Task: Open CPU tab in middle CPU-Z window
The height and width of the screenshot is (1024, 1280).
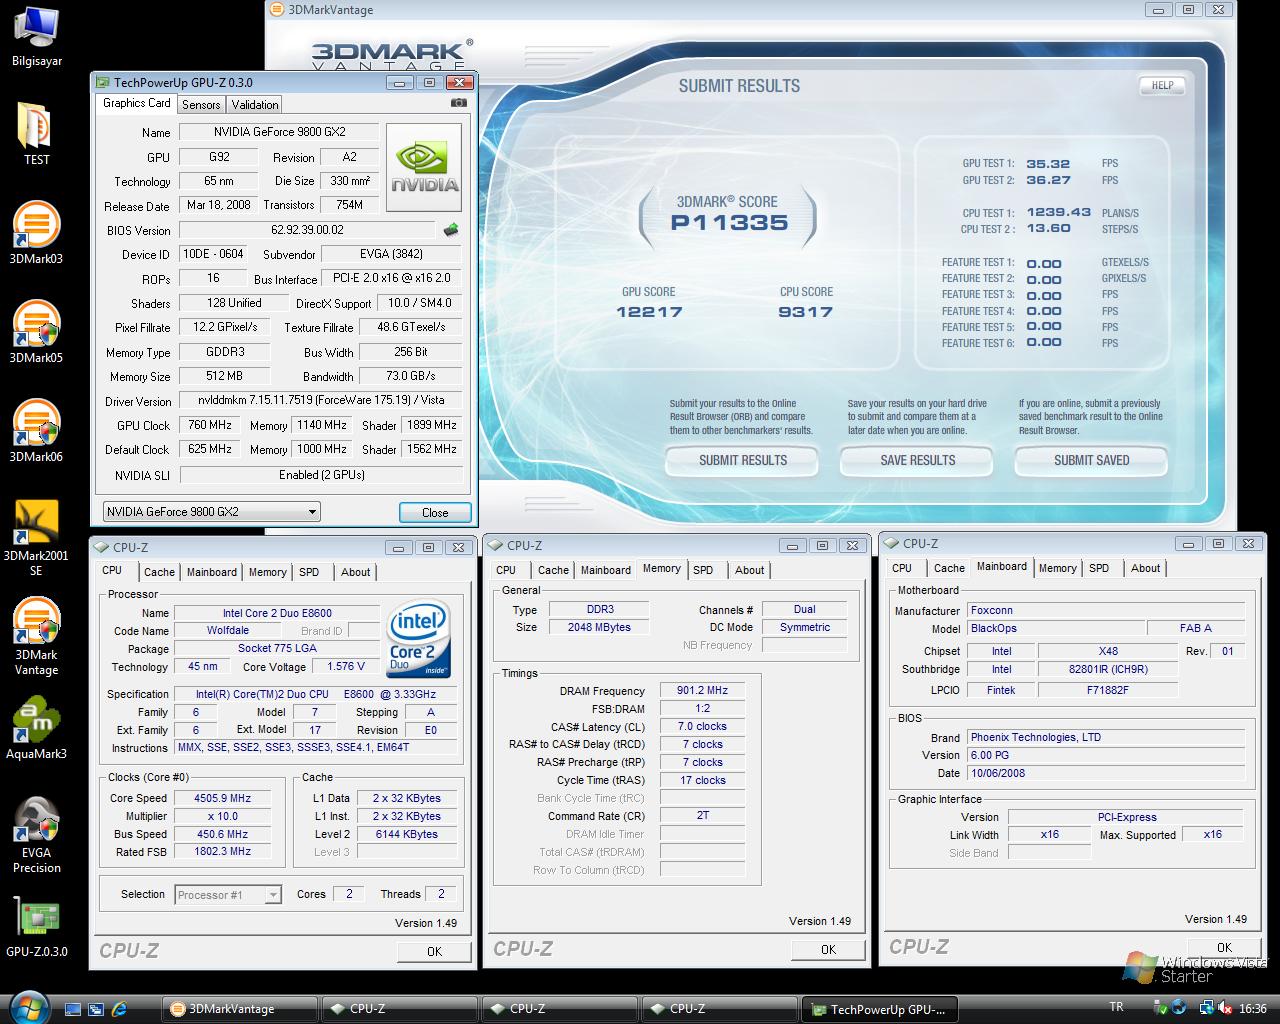Action: [506, 570]
